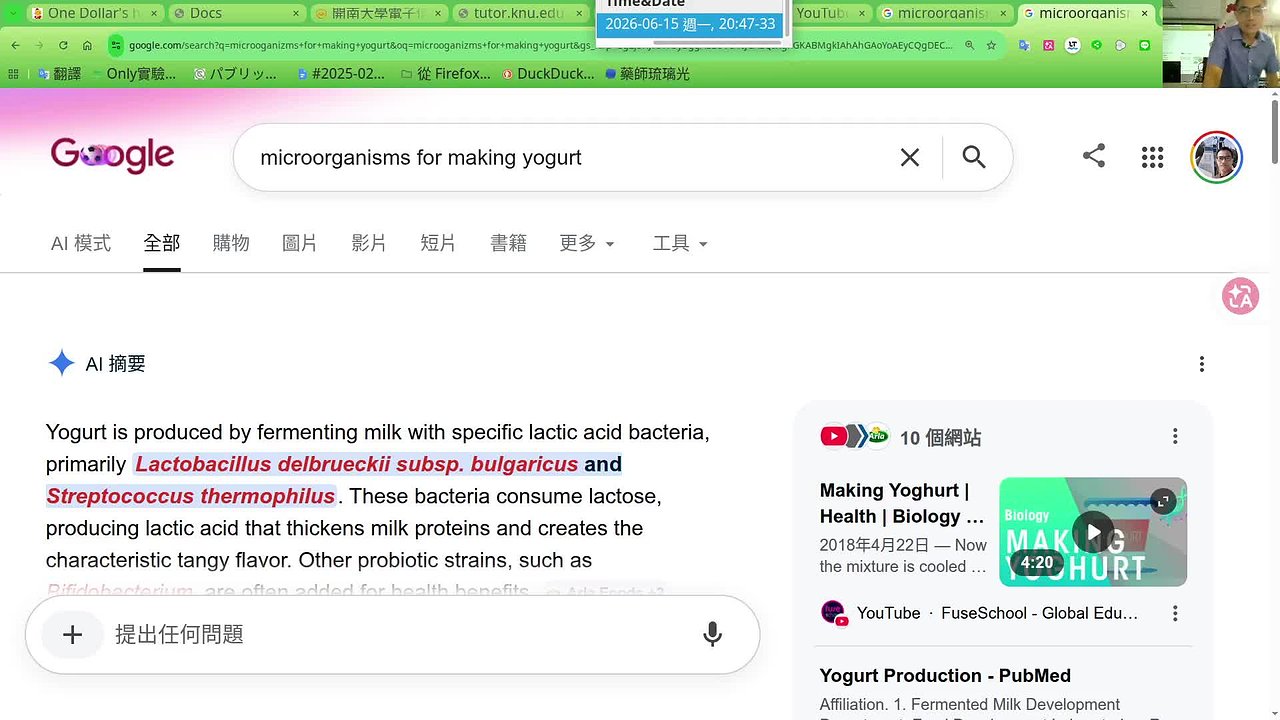The image size is (1280, 720).
Task: Open the DuckDuck bookmark
Action: [x=549, y=73]
